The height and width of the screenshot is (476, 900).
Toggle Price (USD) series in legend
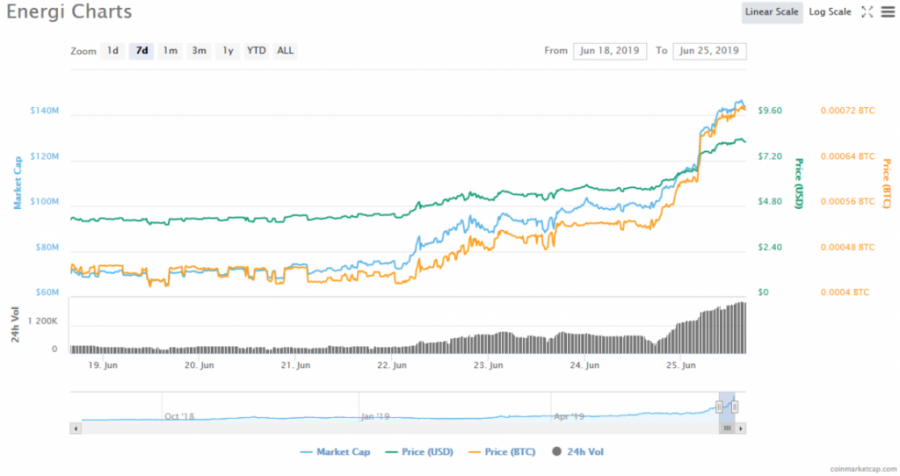point(420,452)
